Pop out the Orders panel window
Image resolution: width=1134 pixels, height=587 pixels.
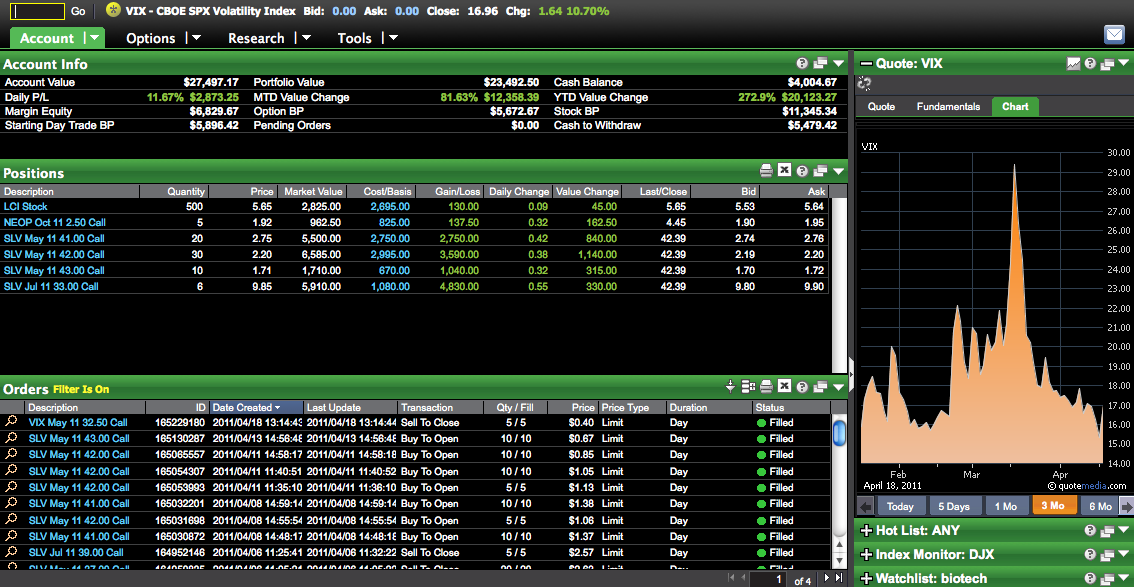(x=819, y=387)
